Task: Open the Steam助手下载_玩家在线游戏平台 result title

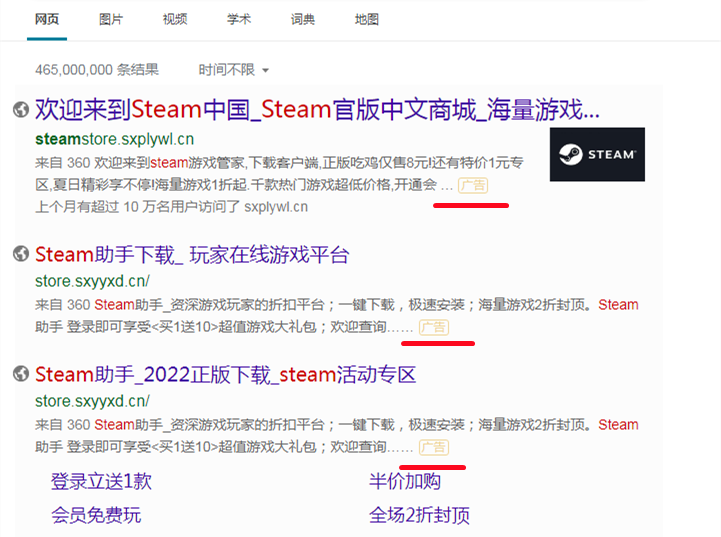Action: tap(192, 255)
